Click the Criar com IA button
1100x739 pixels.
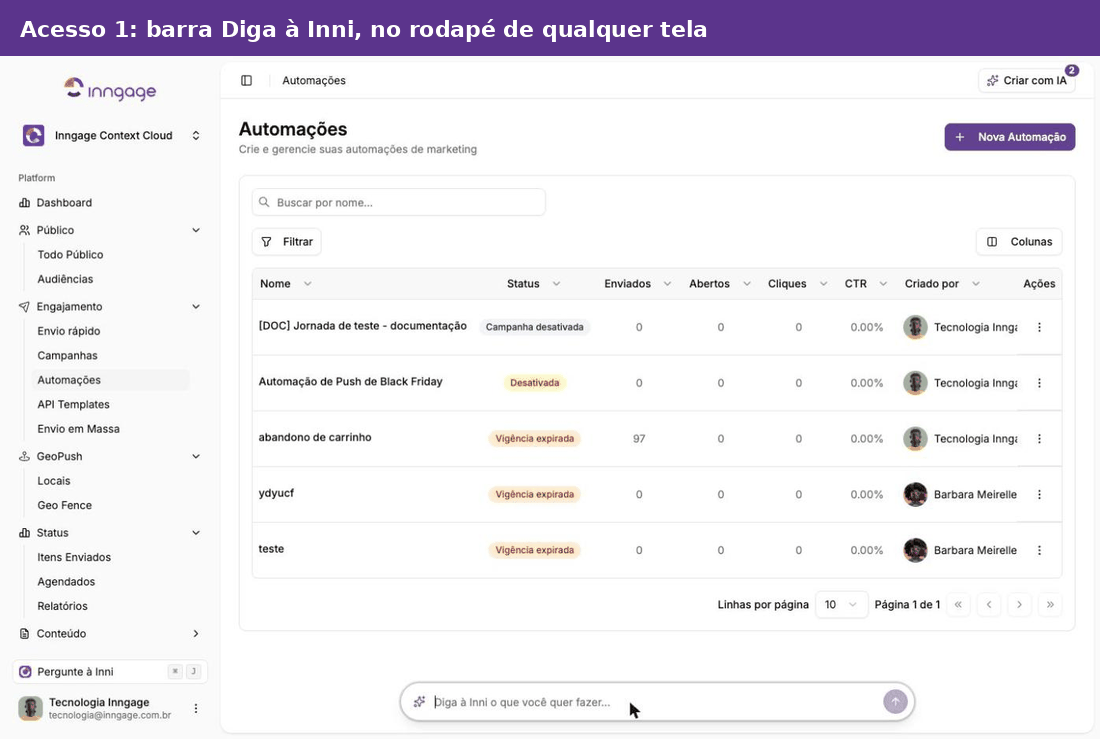[x=1027, y=81]
